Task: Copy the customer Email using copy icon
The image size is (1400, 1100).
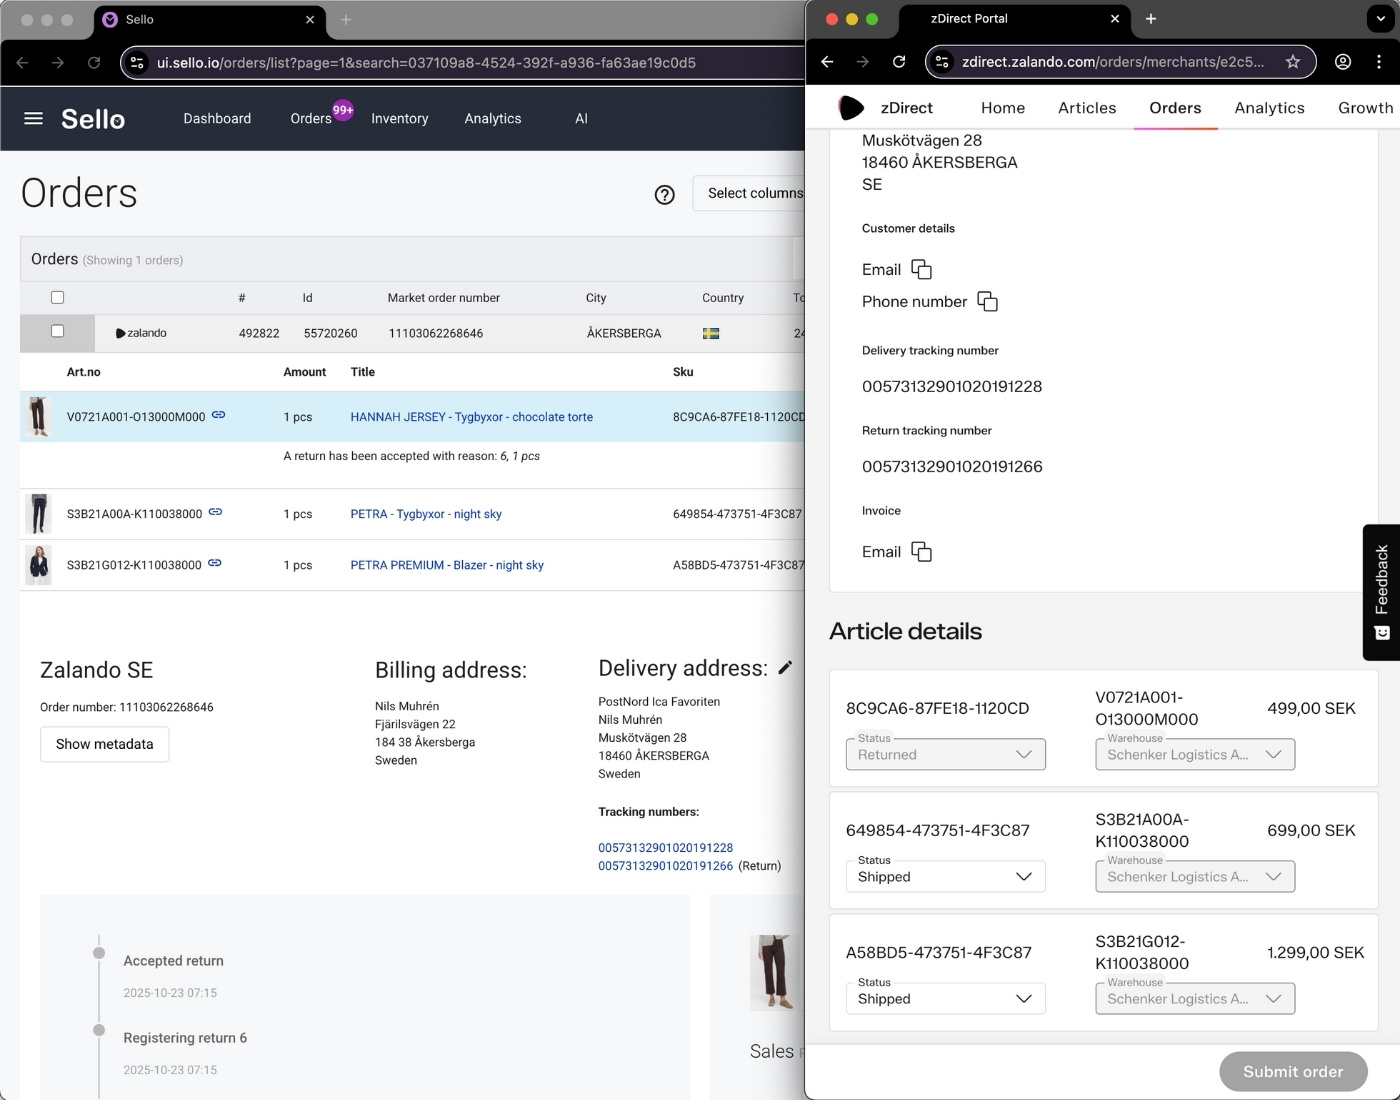Action: click(921, 269)
